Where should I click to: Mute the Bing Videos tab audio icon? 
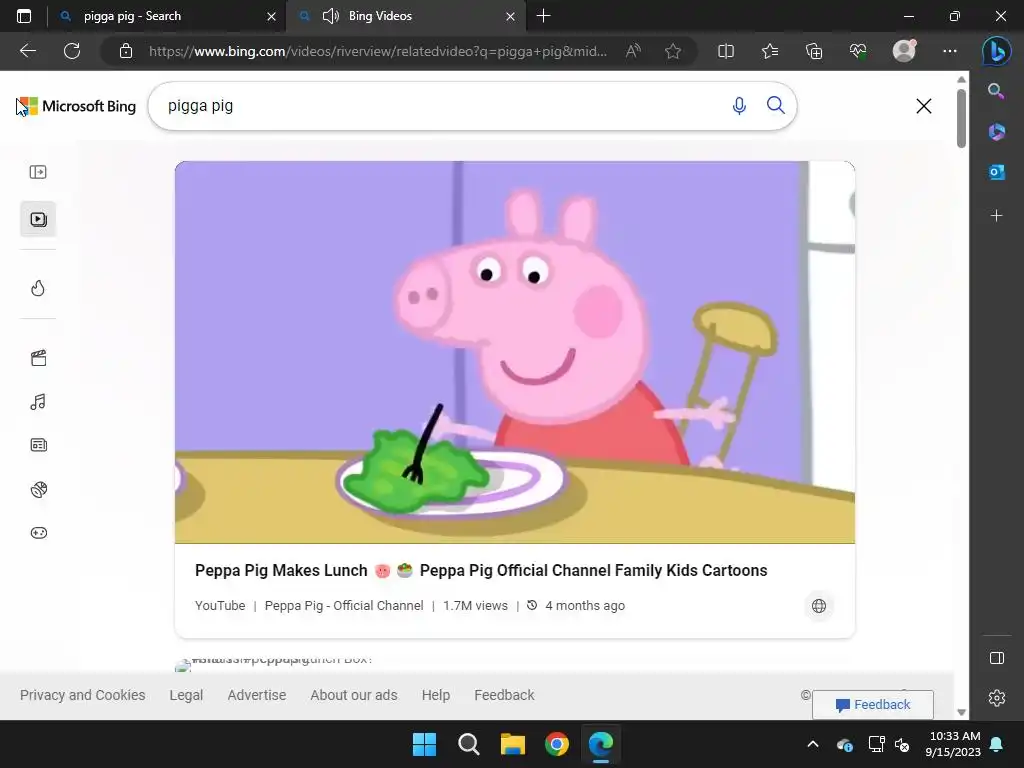pos(331,16)
